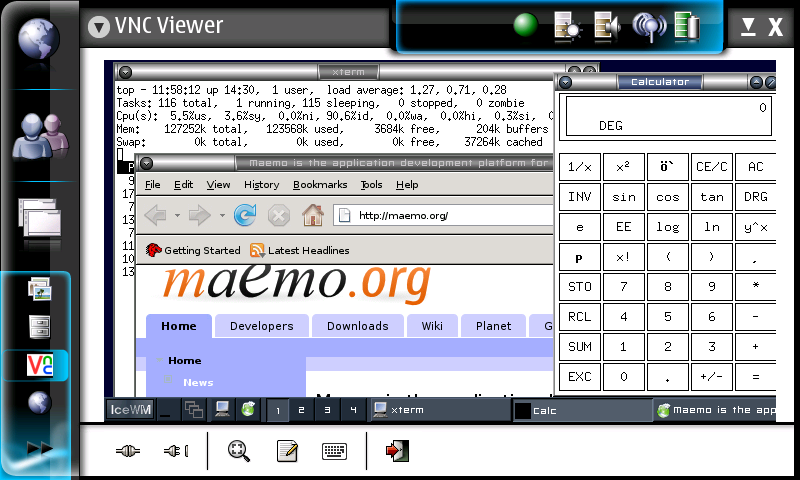Click the magnifier zoom-fit icon in toolbar
800x480 pixels.
point(239,452)
